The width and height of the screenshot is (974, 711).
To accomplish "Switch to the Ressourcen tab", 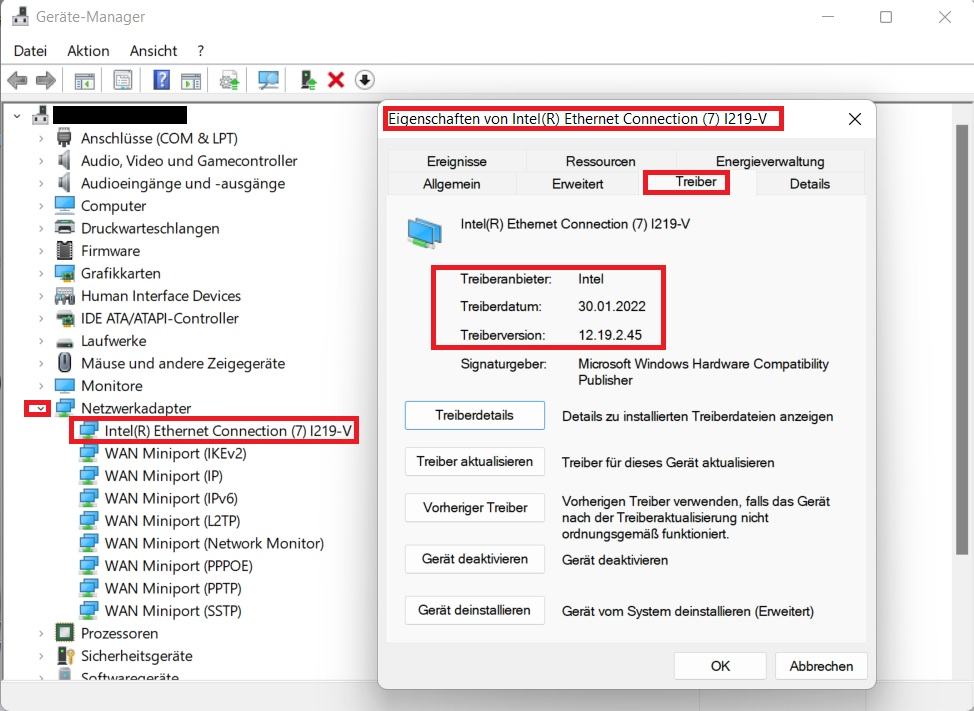I will (601, 161).
